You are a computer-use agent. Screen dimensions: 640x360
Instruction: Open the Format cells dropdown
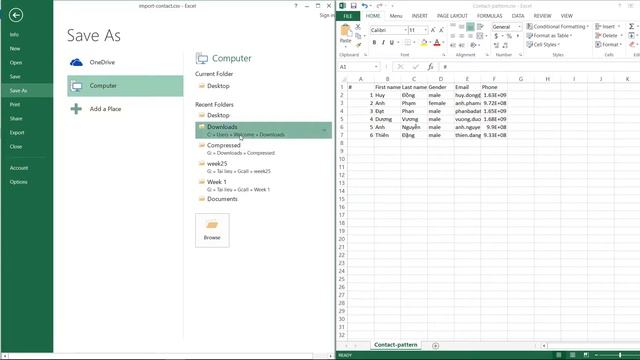click(609, 44)
